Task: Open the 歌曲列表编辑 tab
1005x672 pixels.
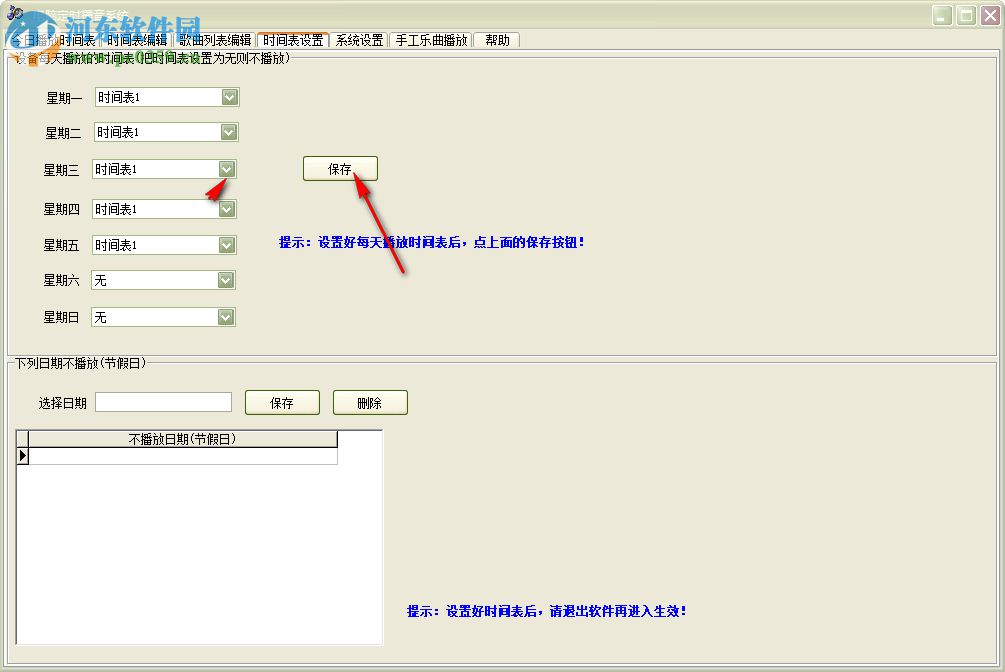Action: 215,40
